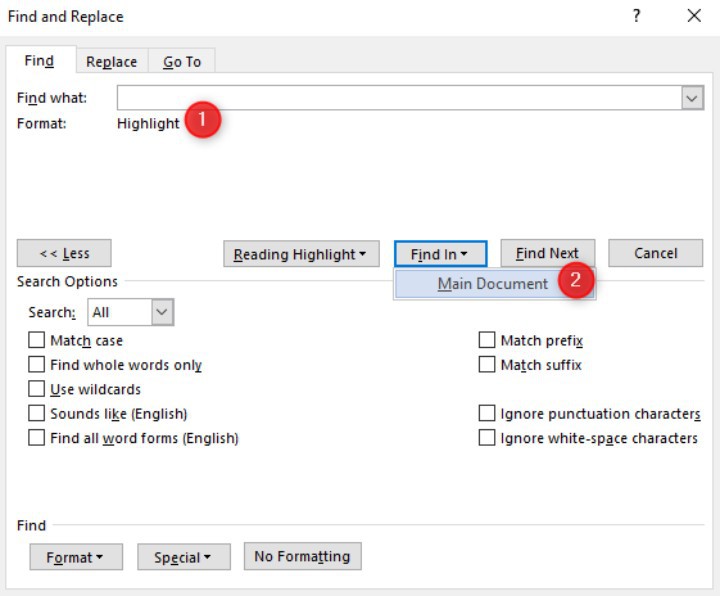Switch to the Replace tab

[x=112, y=62]
